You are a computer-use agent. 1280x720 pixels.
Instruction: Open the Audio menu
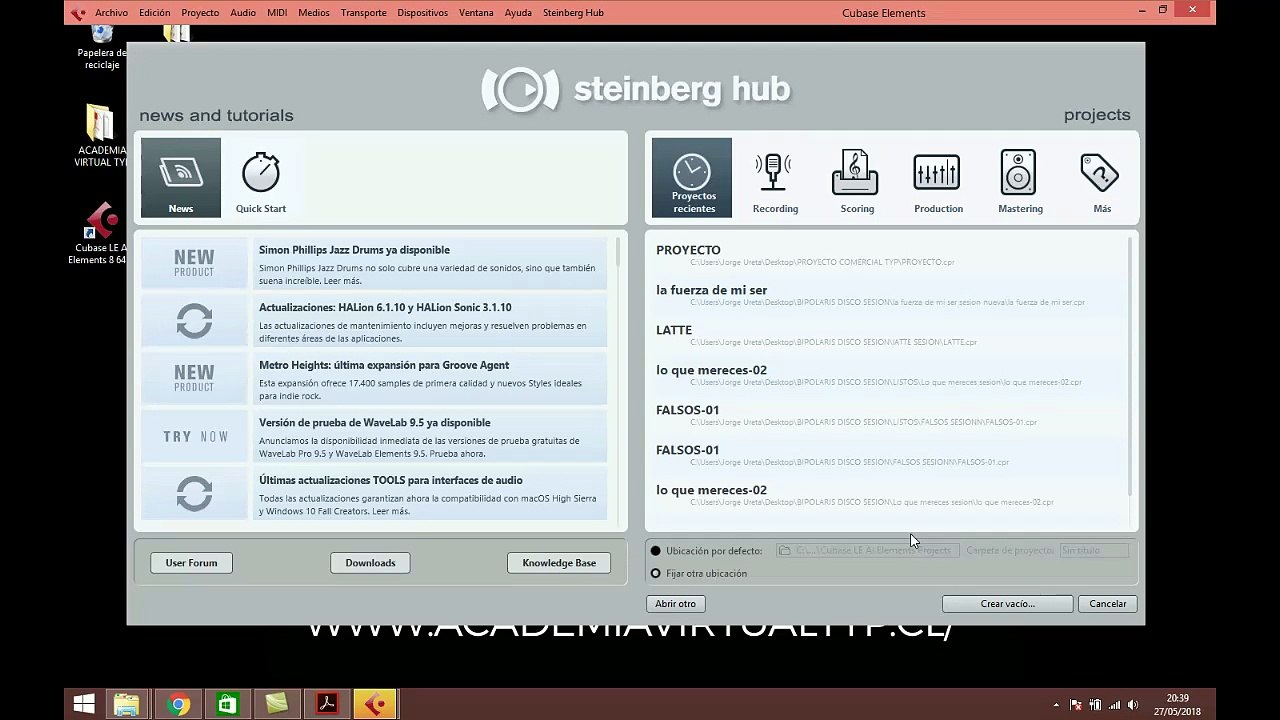243,13
